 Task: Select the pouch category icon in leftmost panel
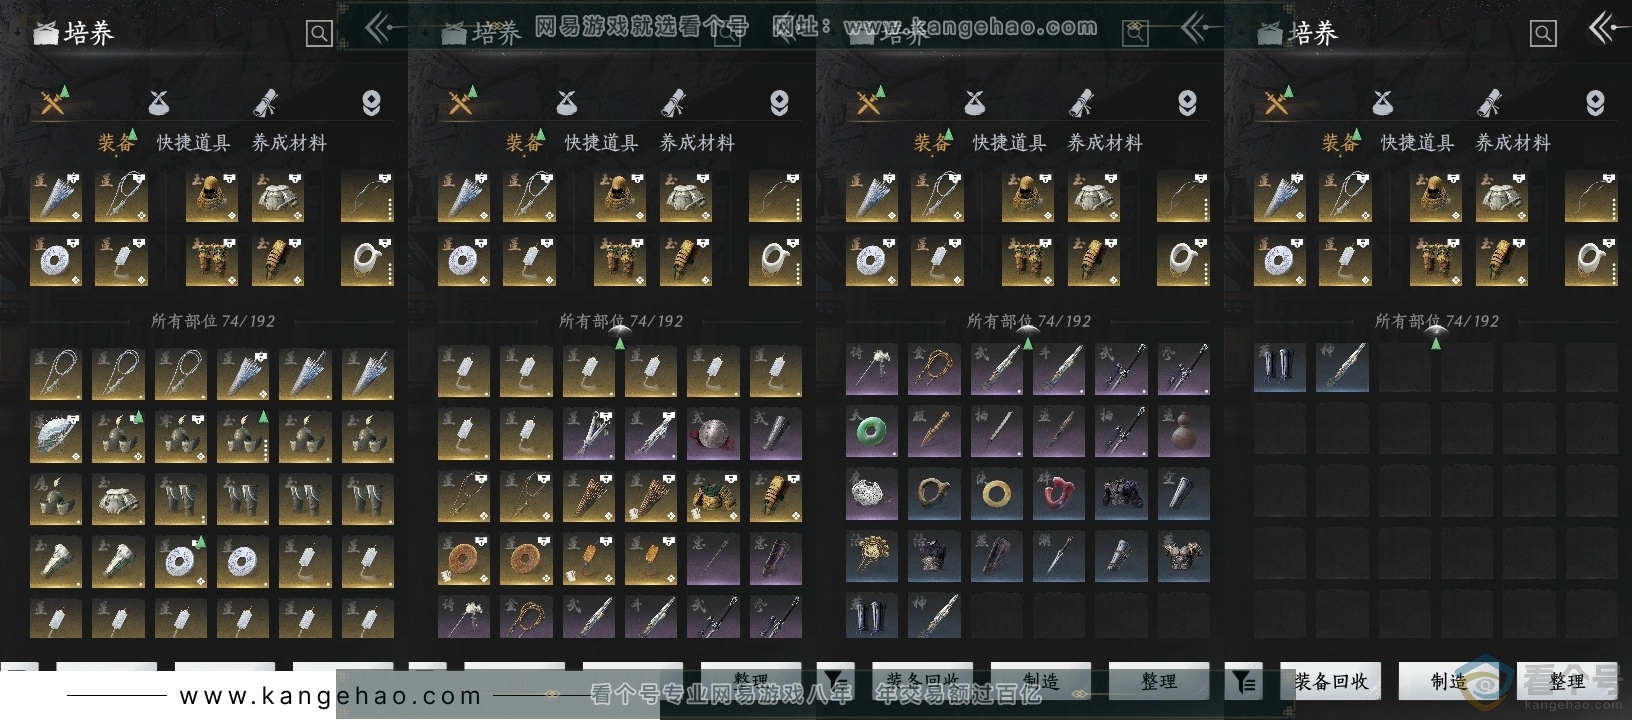tap(158, 102)
